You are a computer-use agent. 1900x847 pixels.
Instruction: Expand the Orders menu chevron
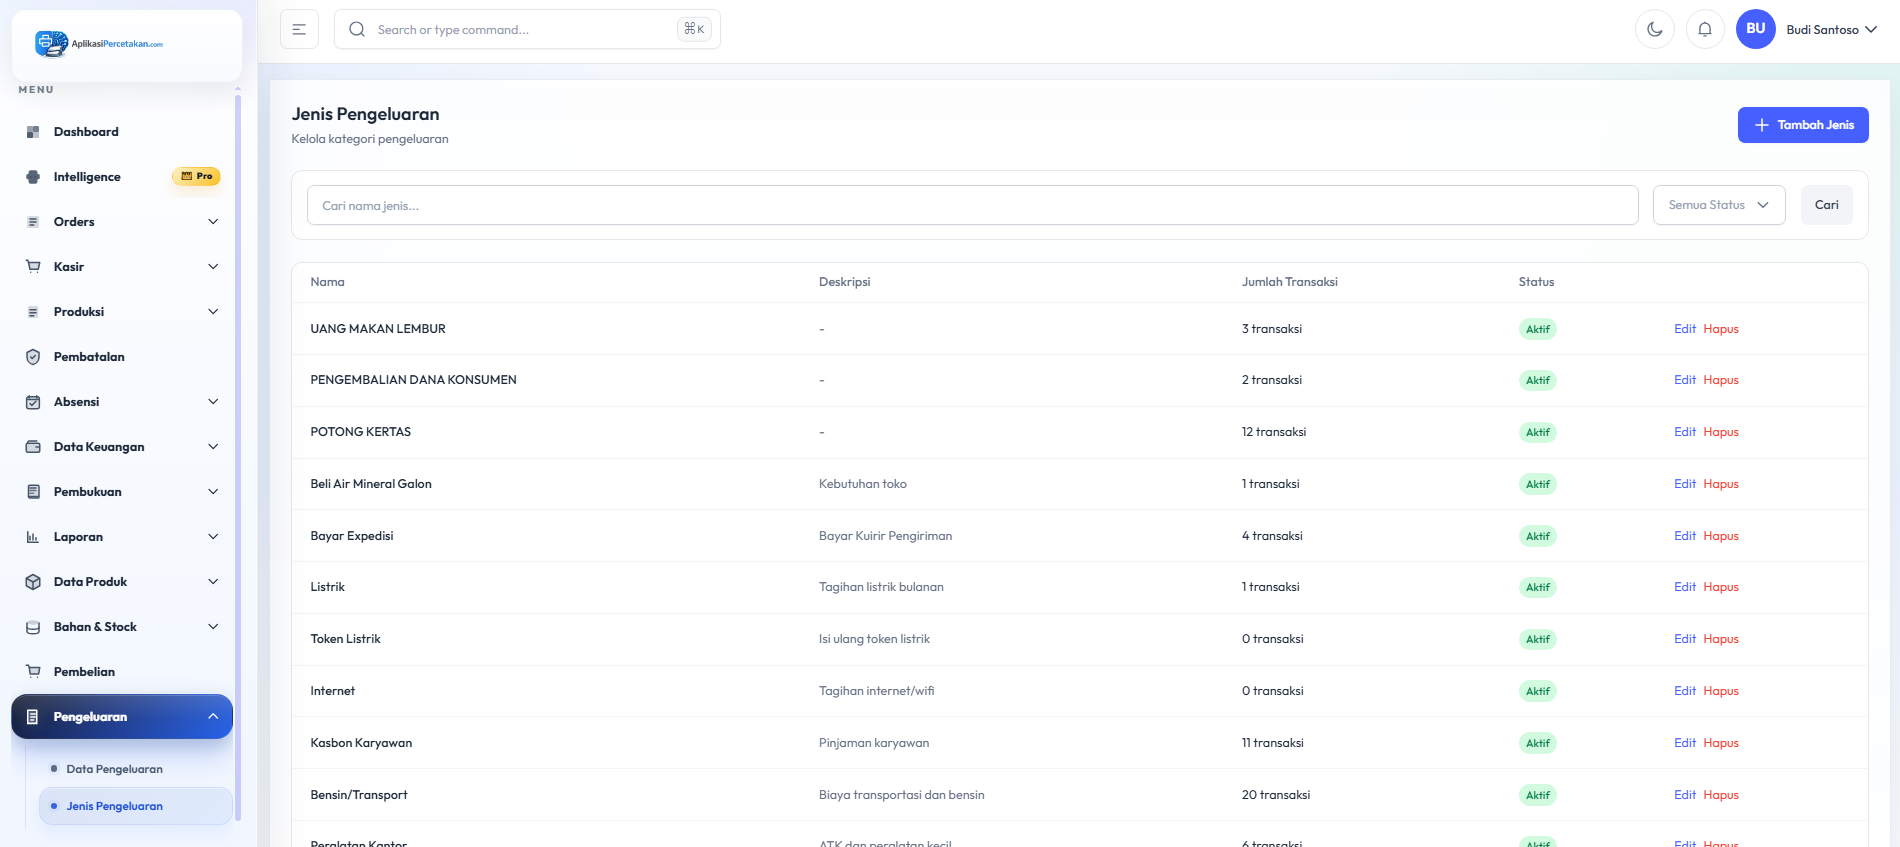pos(213,222)
